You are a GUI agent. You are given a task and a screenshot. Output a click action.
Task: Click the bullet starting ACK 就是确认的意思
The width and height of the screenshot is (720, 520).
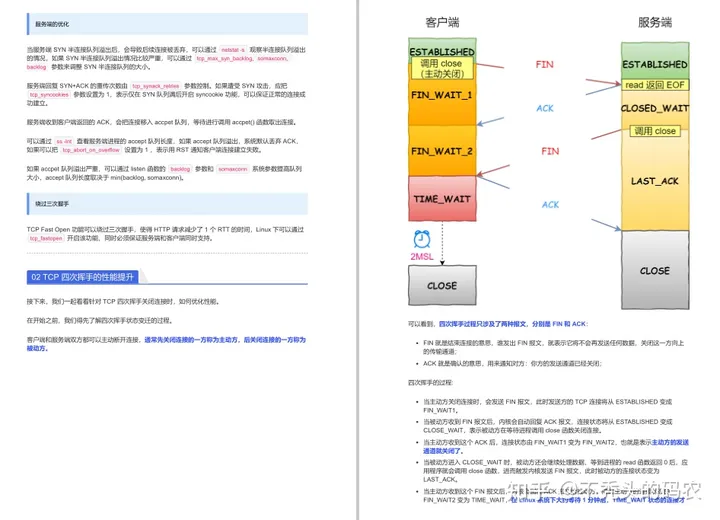pos(512,363)
